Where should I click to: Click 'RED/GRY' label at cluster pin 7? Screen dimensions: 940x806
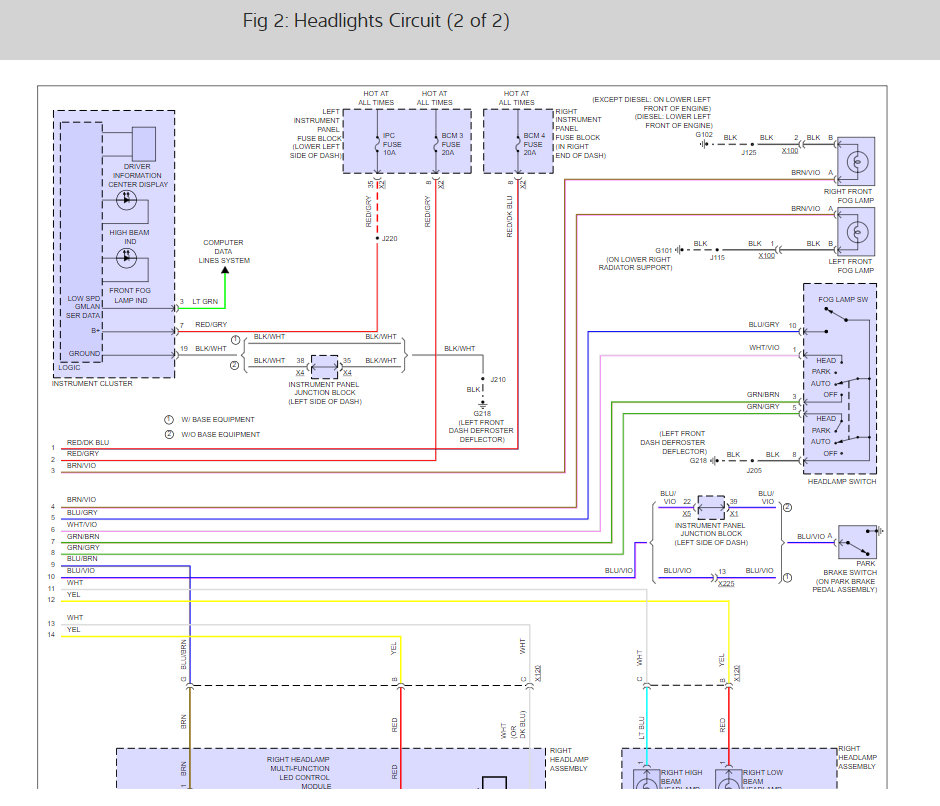point(211,325)
